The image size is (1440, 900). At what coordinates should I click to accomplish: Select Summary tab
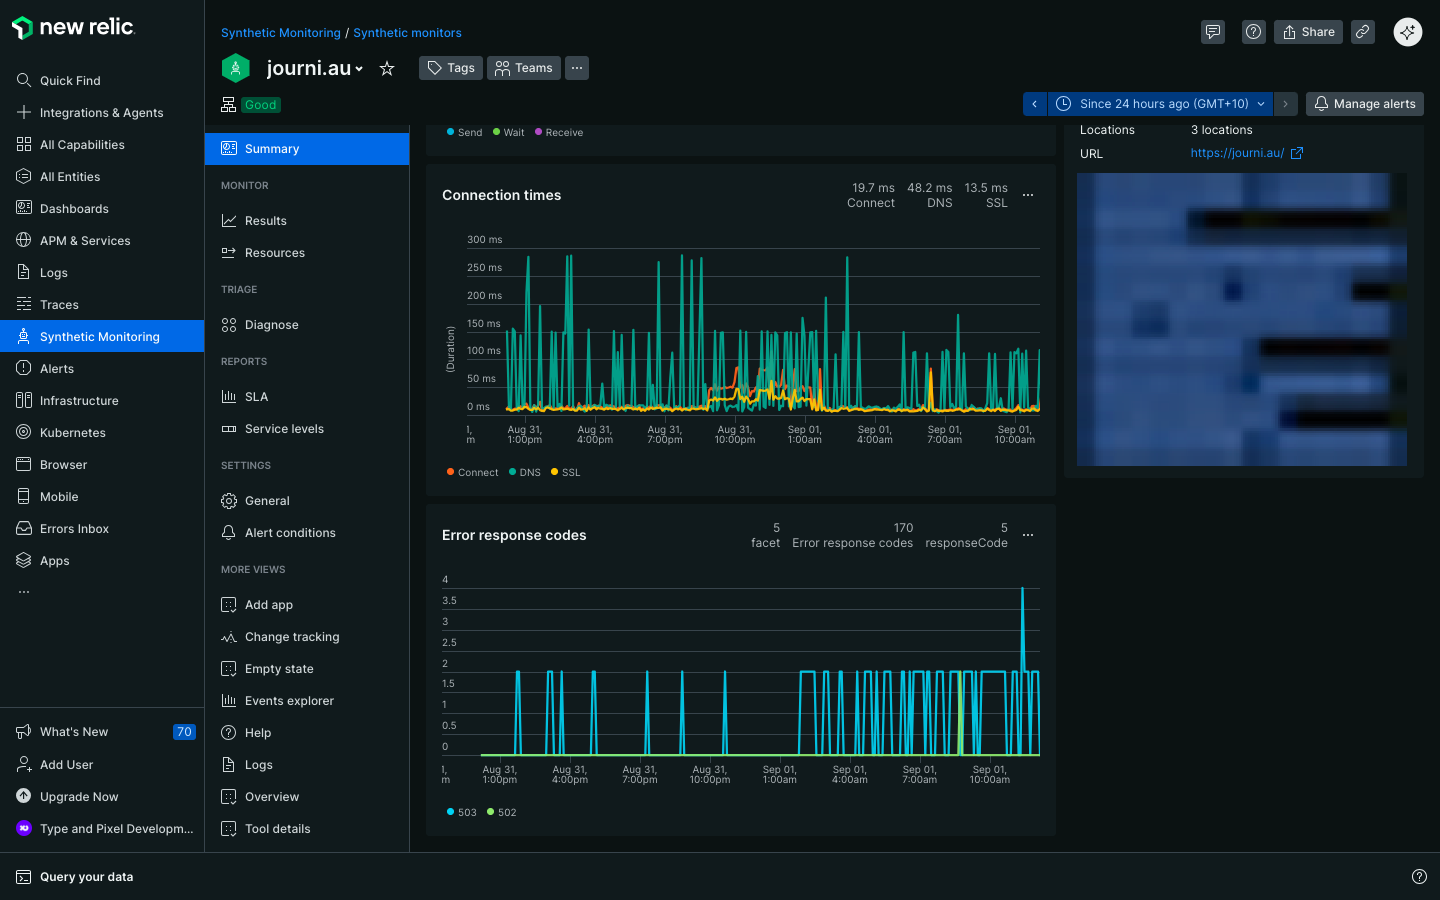307,149
